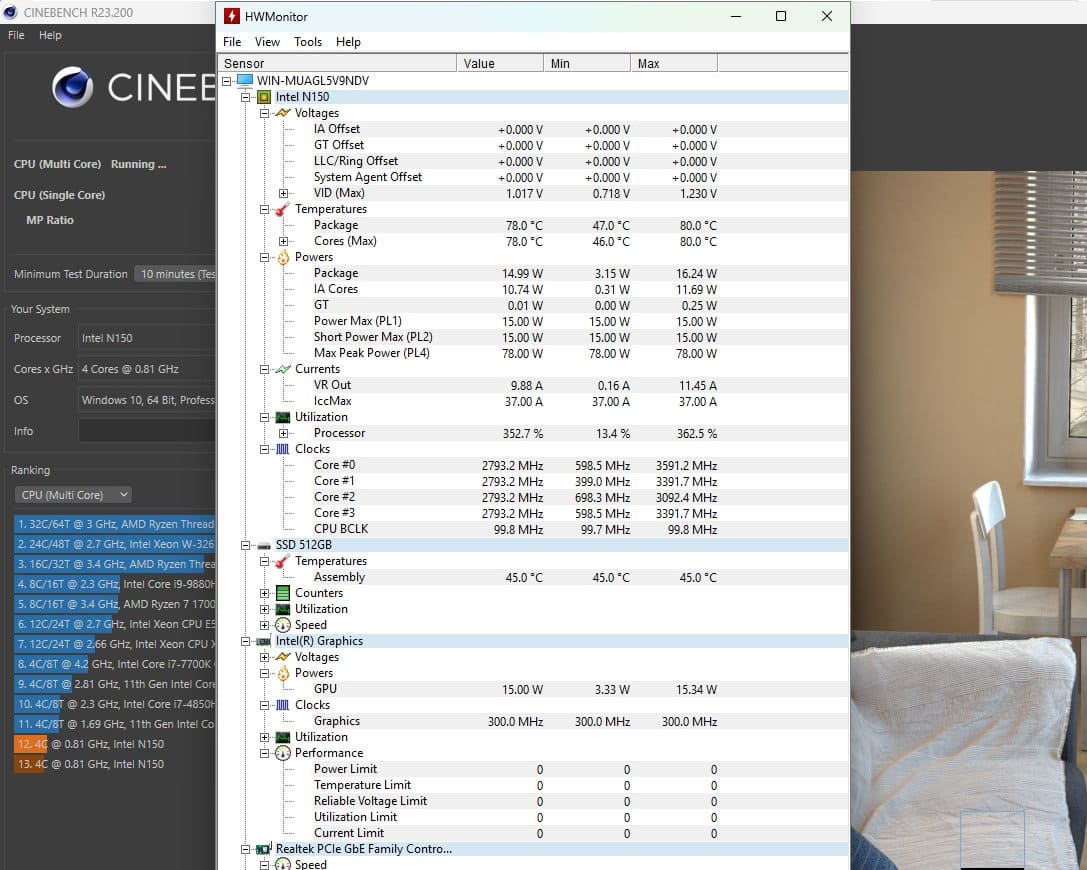This screenshot has width=1087, height=870.
Task: Click the flame icon under Intel(R) Graphics
Action: (283, 673)
